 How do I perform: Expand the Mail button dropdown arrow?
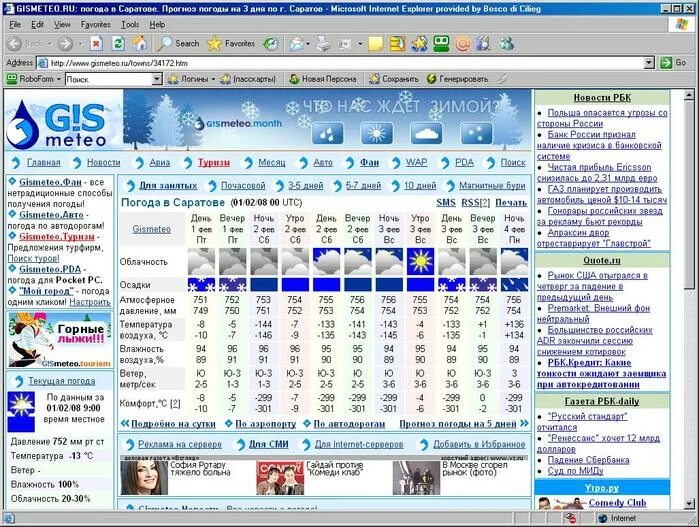coord(308,44)
